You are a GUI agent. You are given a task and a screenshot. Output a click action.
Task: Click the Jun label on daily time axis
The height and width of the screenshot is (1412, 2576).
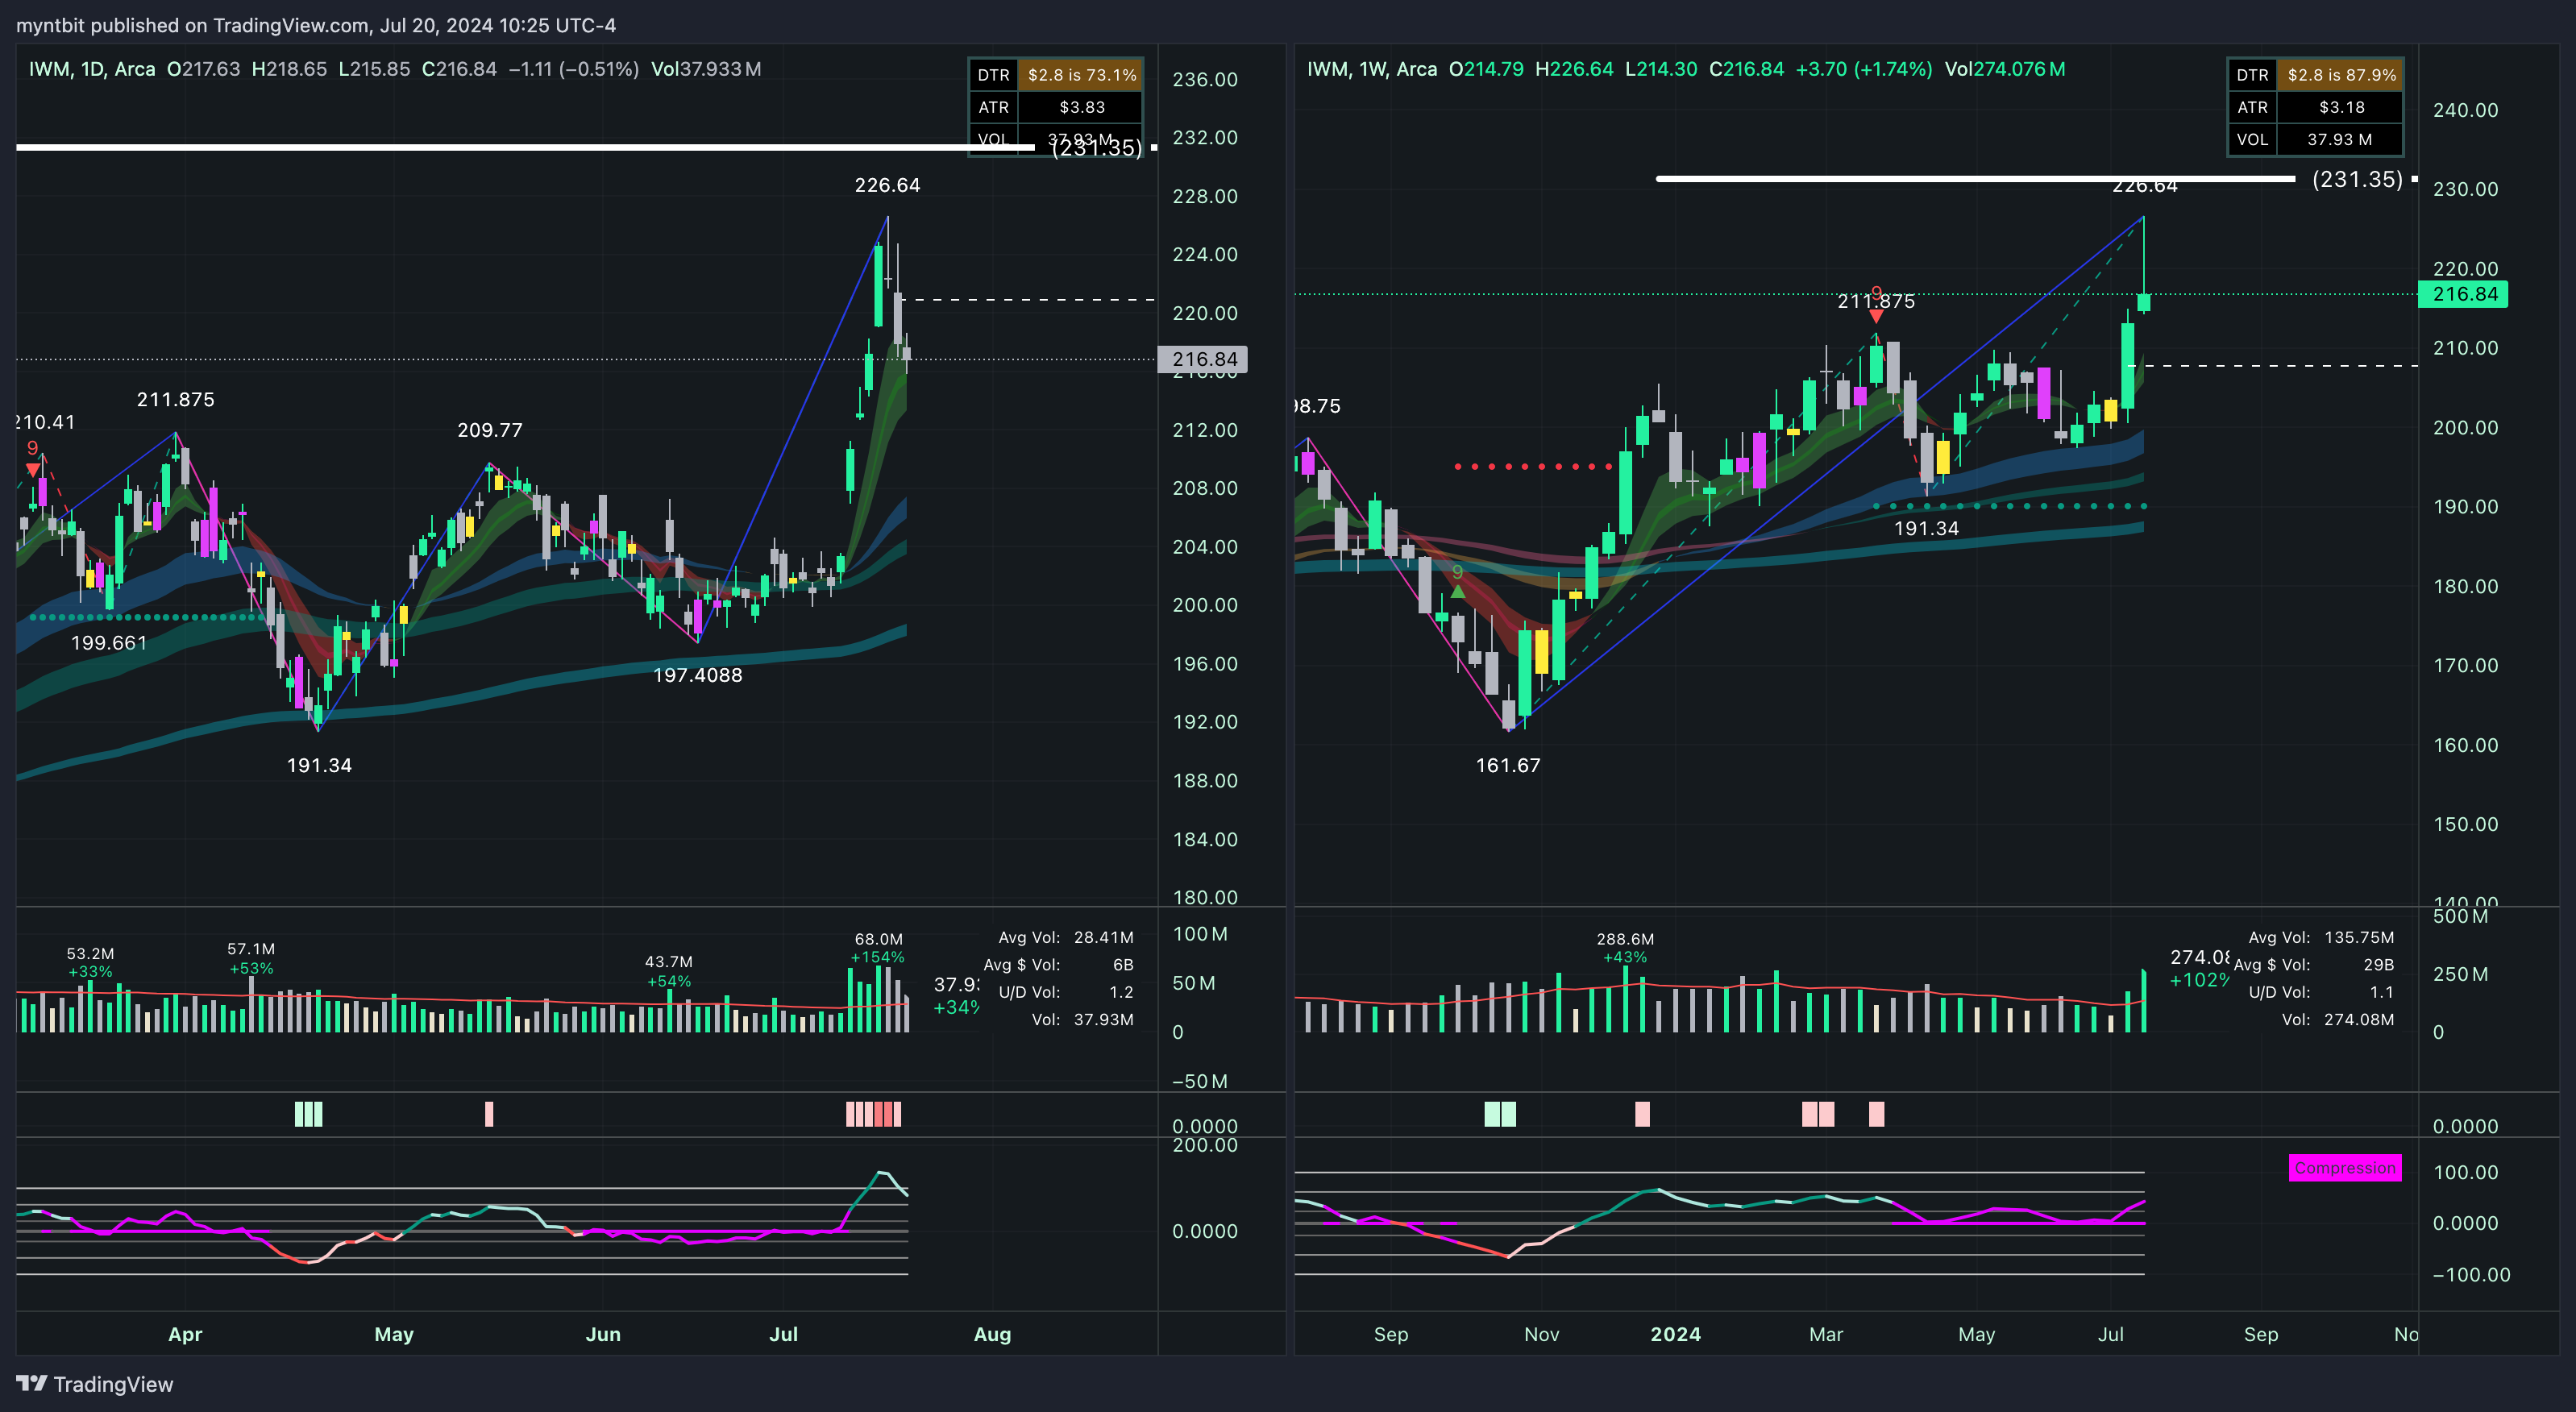tap(603, 1334)
